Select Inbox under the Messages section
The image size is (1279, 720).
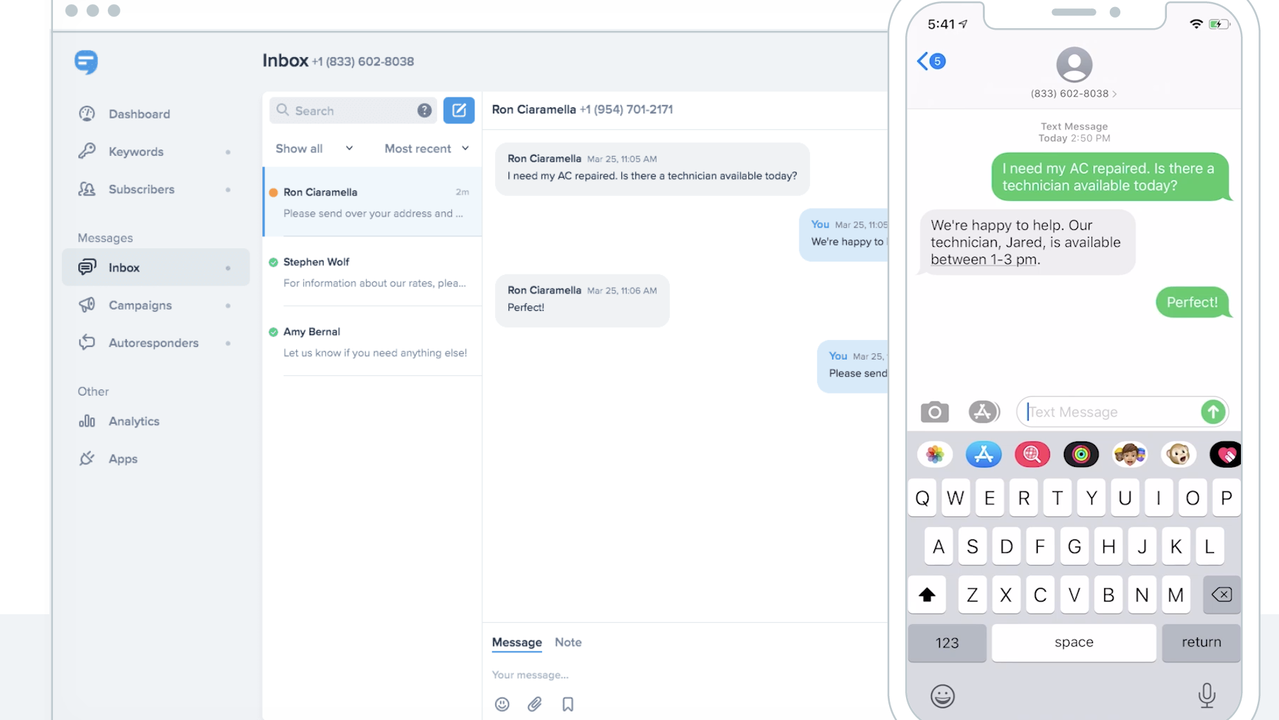pos(123,267)
